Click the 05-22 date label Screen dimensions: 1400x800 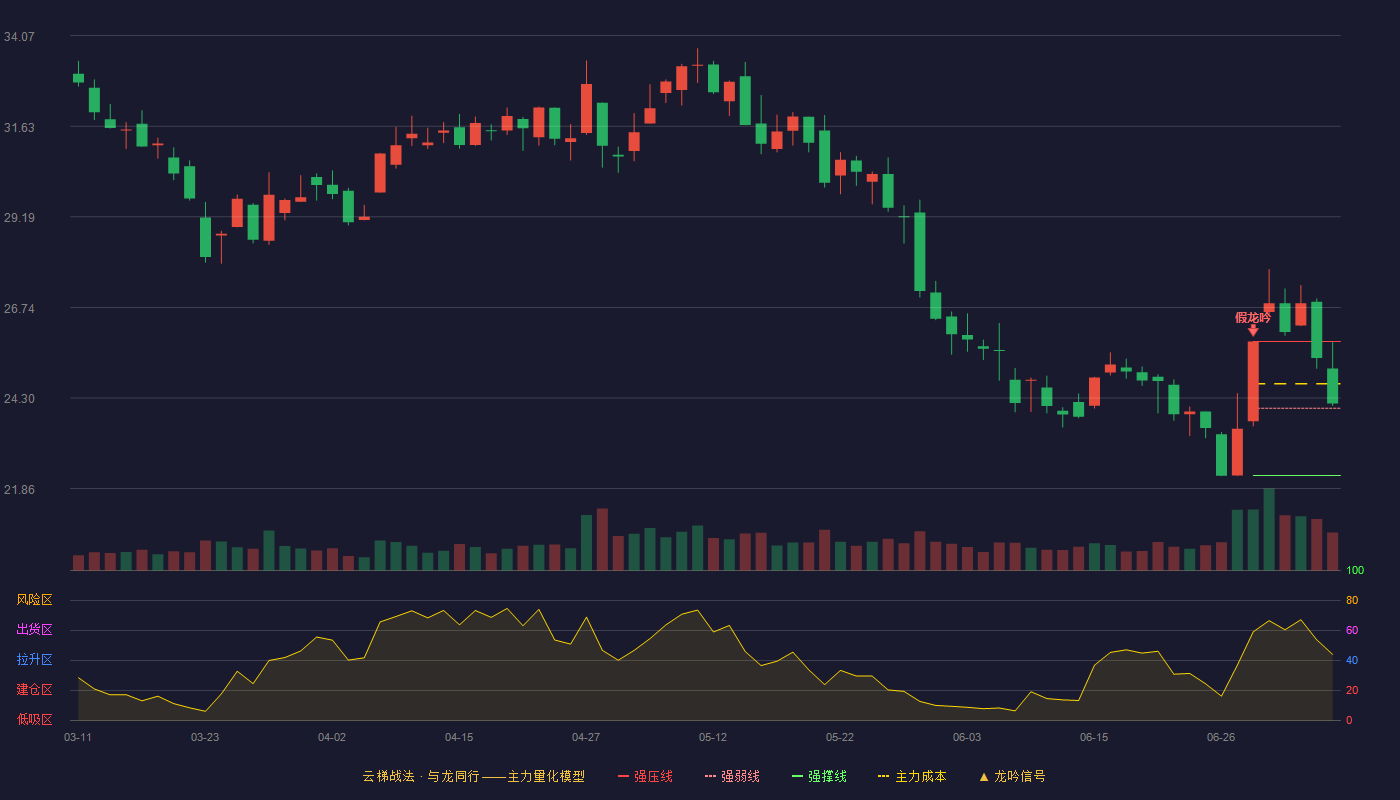[840, 737]
